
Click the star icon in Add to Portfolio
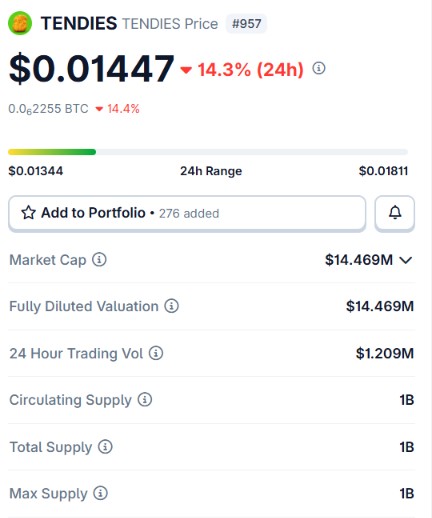pyautogui.click(x=28, y=213)
